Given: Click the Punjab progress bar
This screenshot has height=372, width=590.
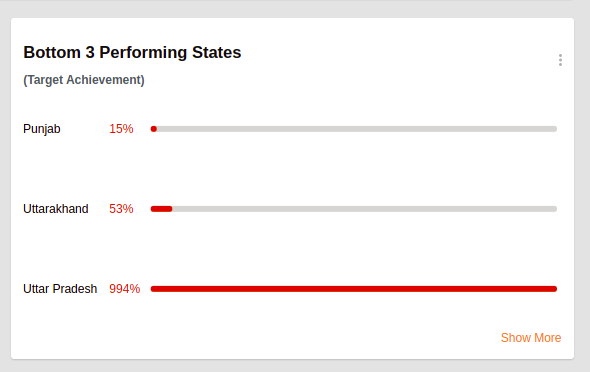Looking at the screenshot, I should [x=354, y=129].
